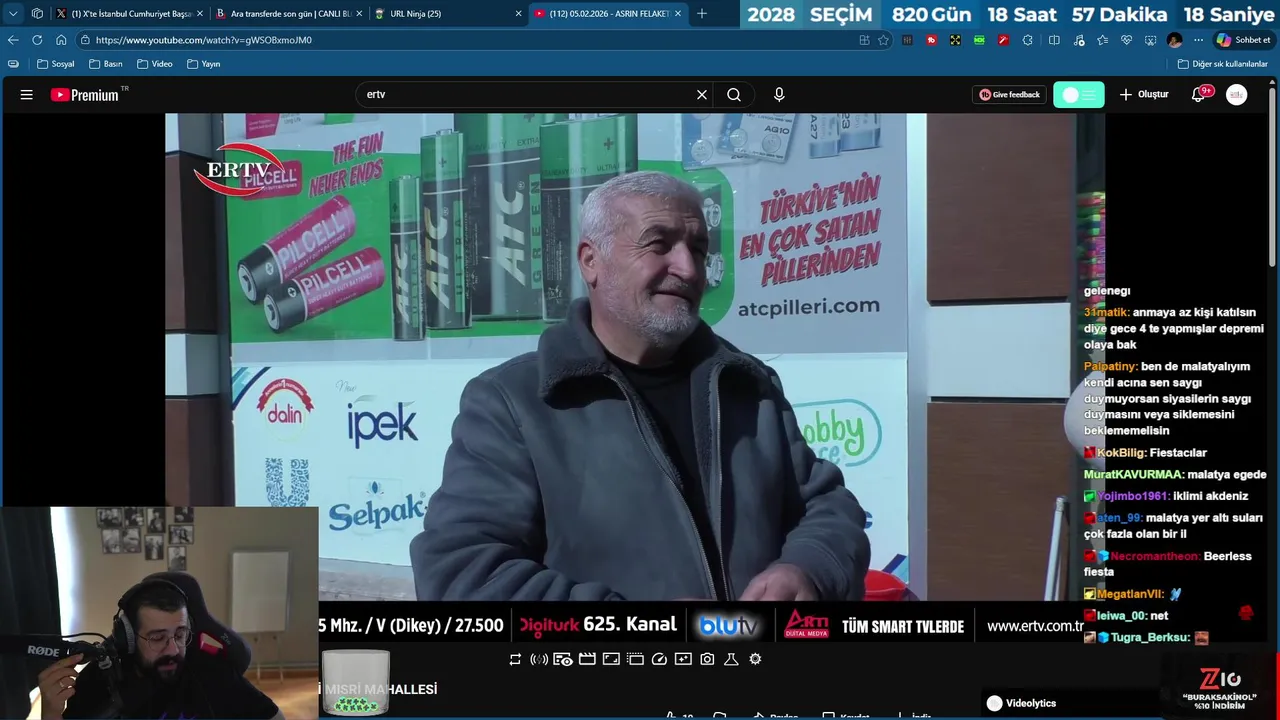Screen dimensions: 1280x720
Task: Open YouTube notifications bell
Action: (x=1198, y=95)
